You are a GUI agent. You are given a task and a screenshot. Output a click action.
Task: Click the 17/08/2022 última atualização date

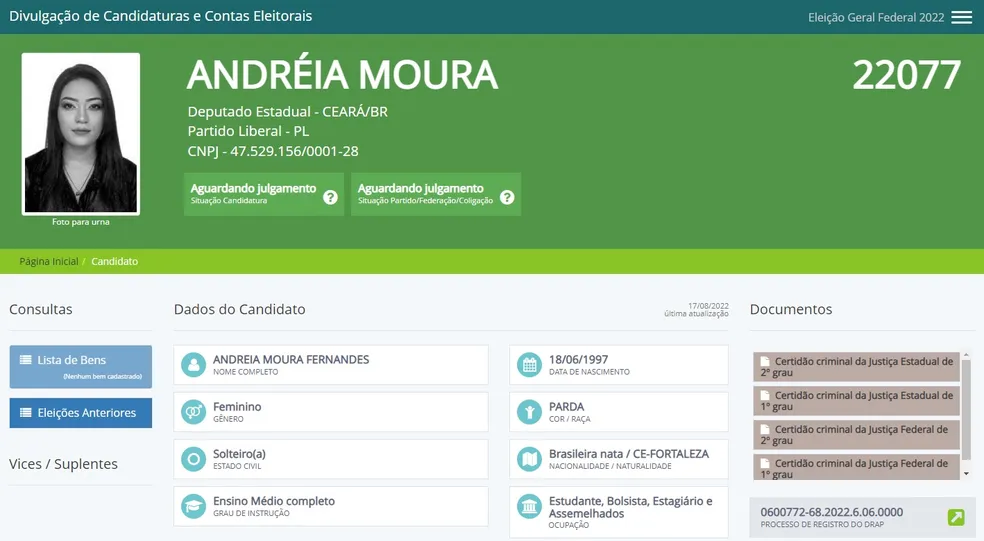coord(697,309)
